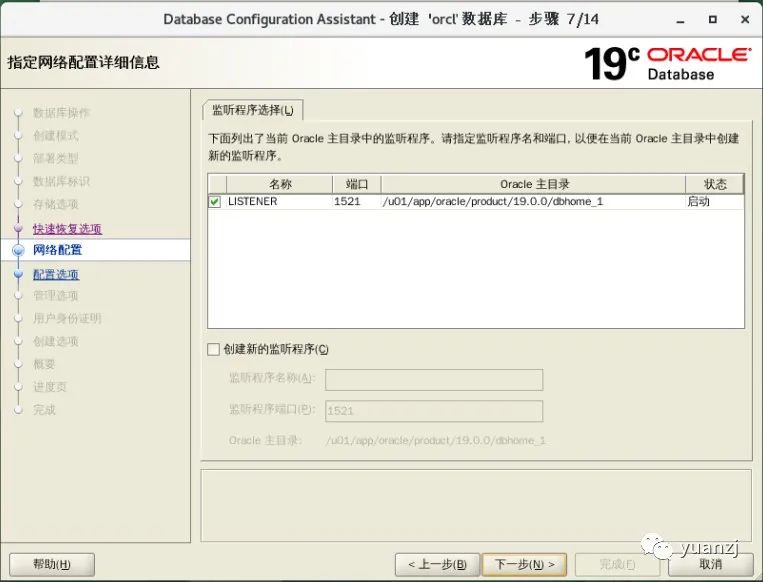Click the 配置选项 step bullet icon
The width and height of the screenshot is (763, 582).
(x=18, y=274)
